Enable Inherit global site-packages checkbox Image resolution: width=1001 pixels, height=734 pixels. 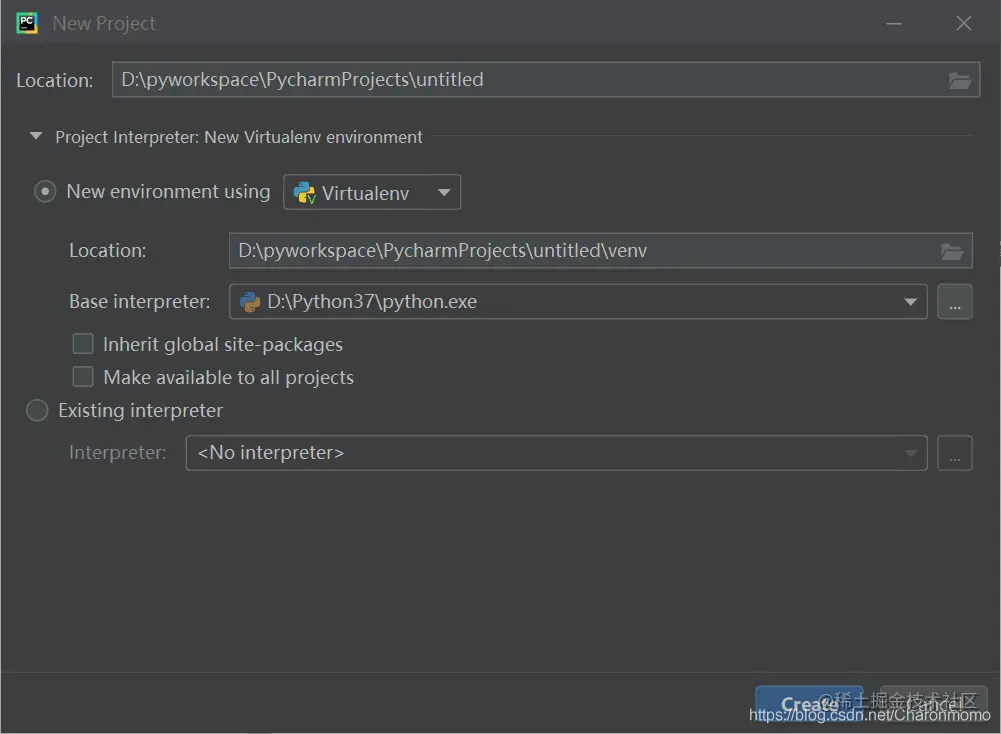point(83,344)
